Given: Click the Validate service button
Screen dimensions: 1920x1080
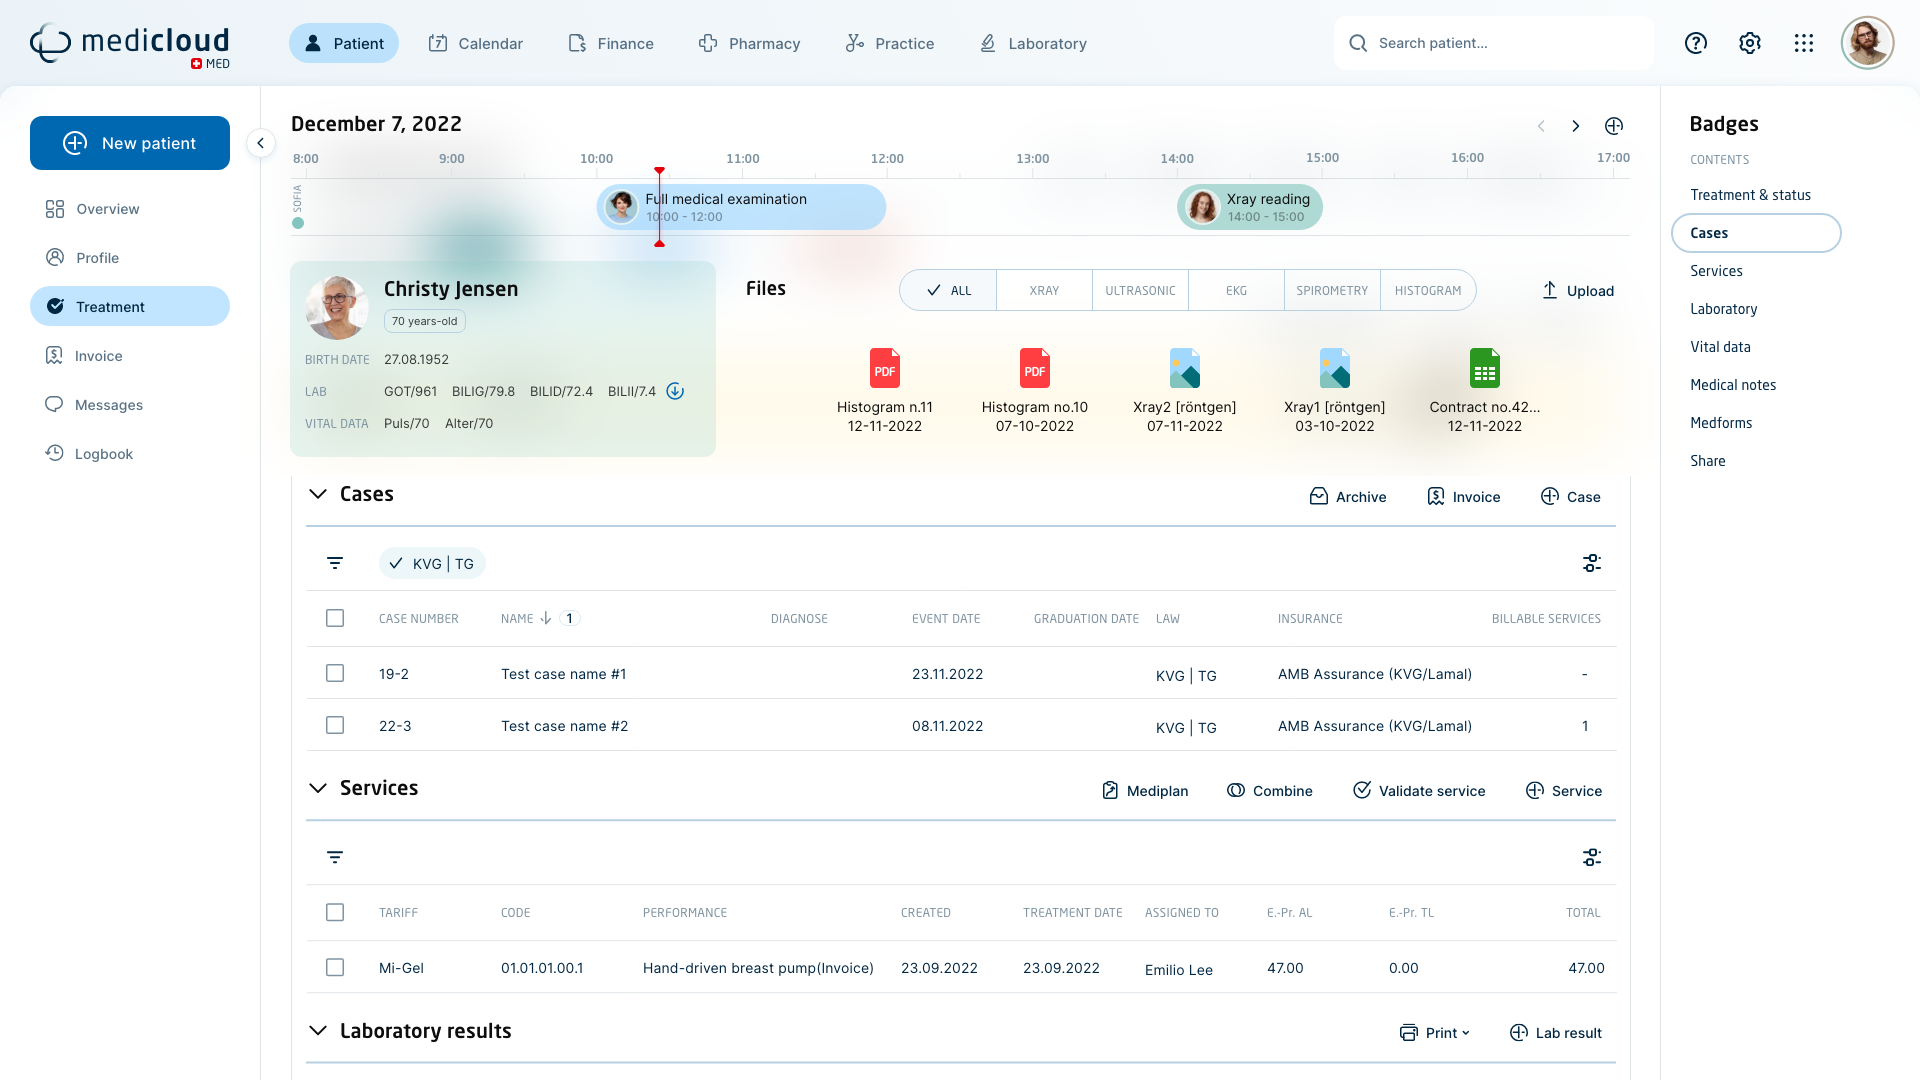Looking at the screenshot, I should pyautogui.click(x=1419, y=790).
